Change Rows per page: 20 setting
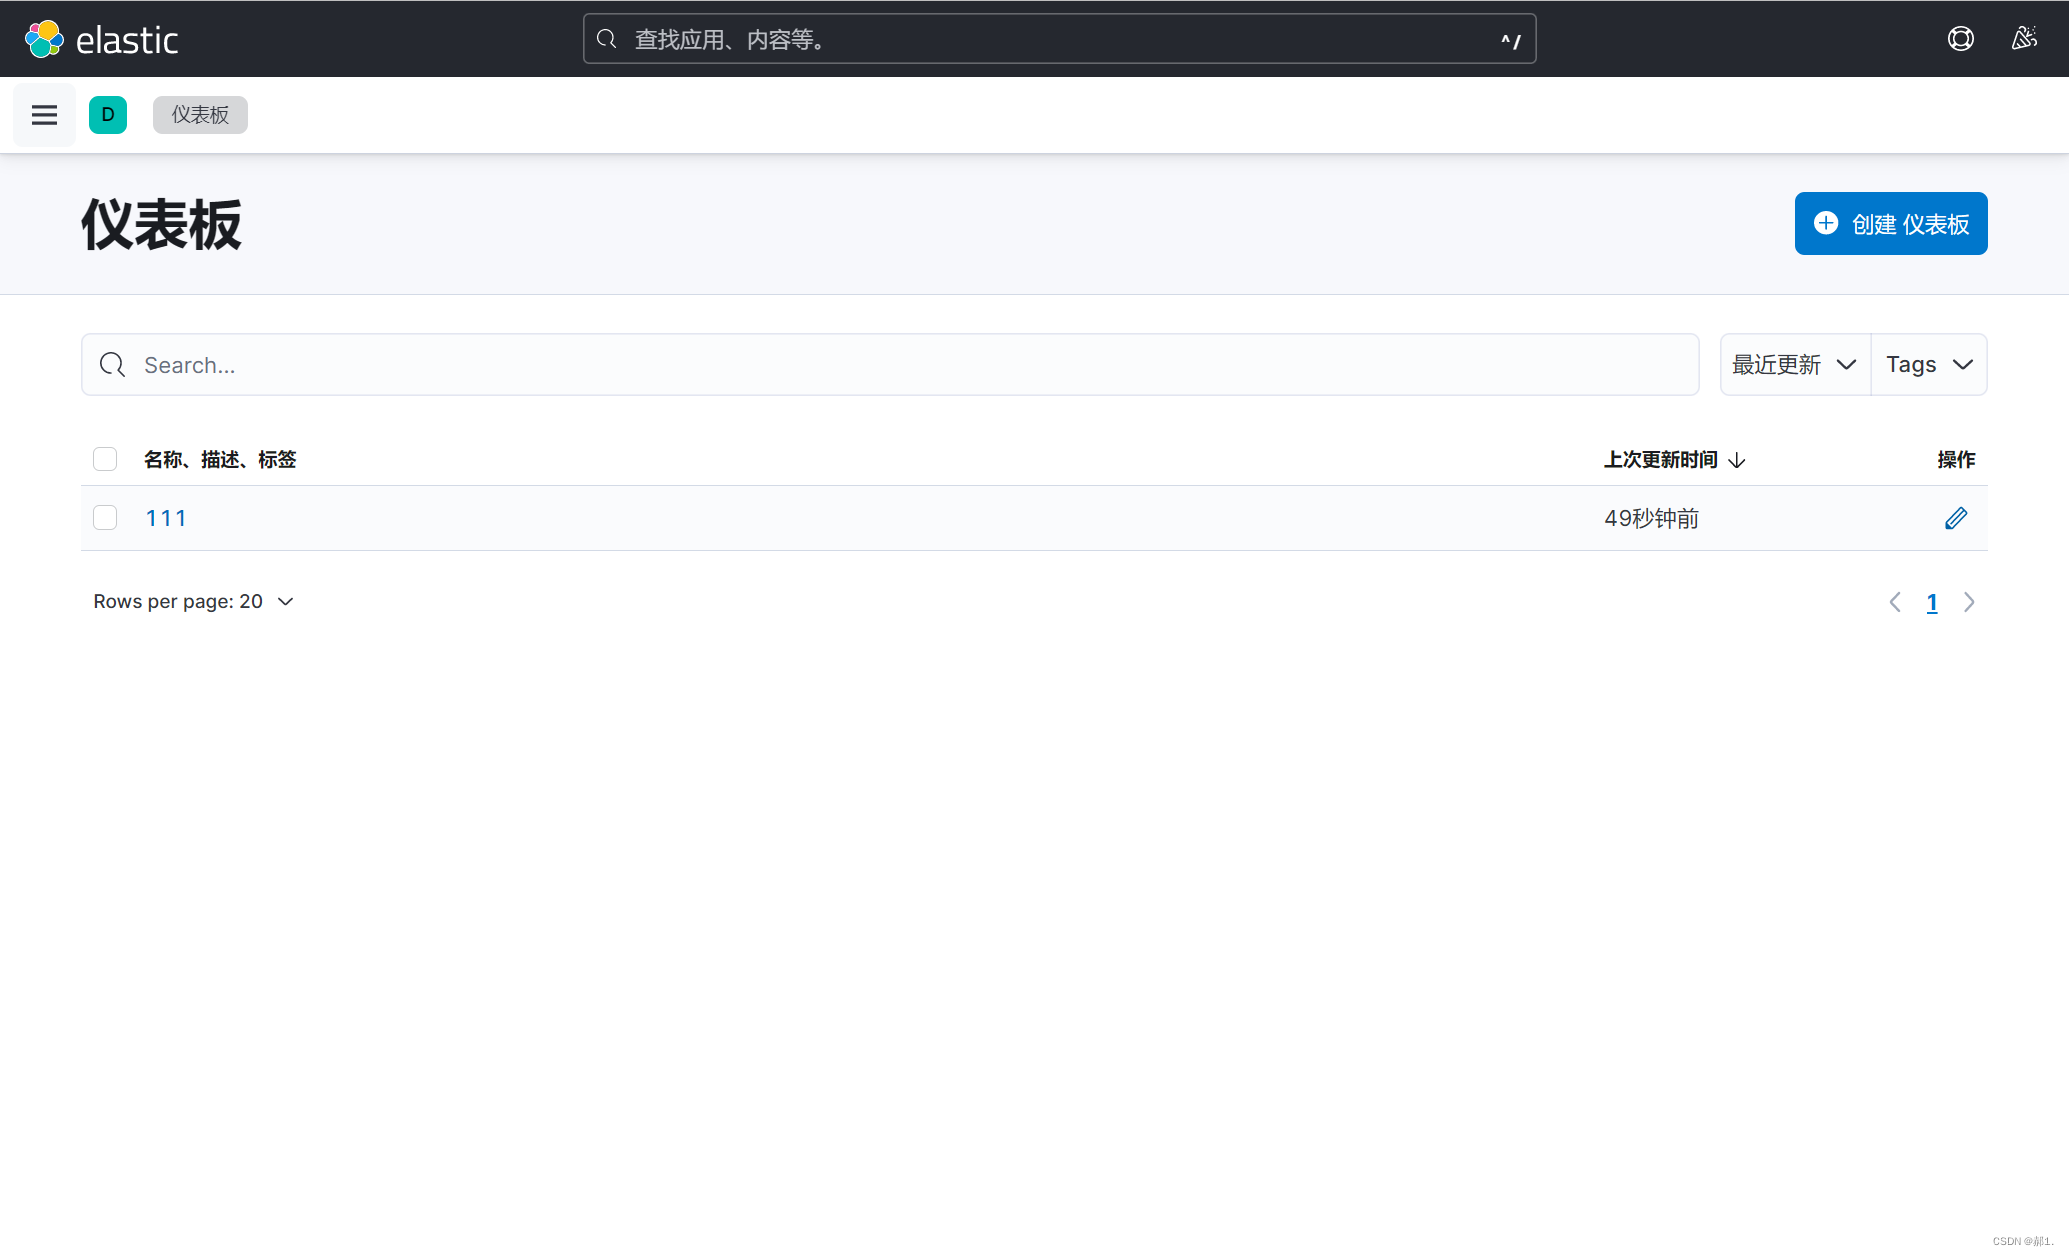Image resolution: width=2069 pixels, height=1256 pixels. click(x=194, y=602)
